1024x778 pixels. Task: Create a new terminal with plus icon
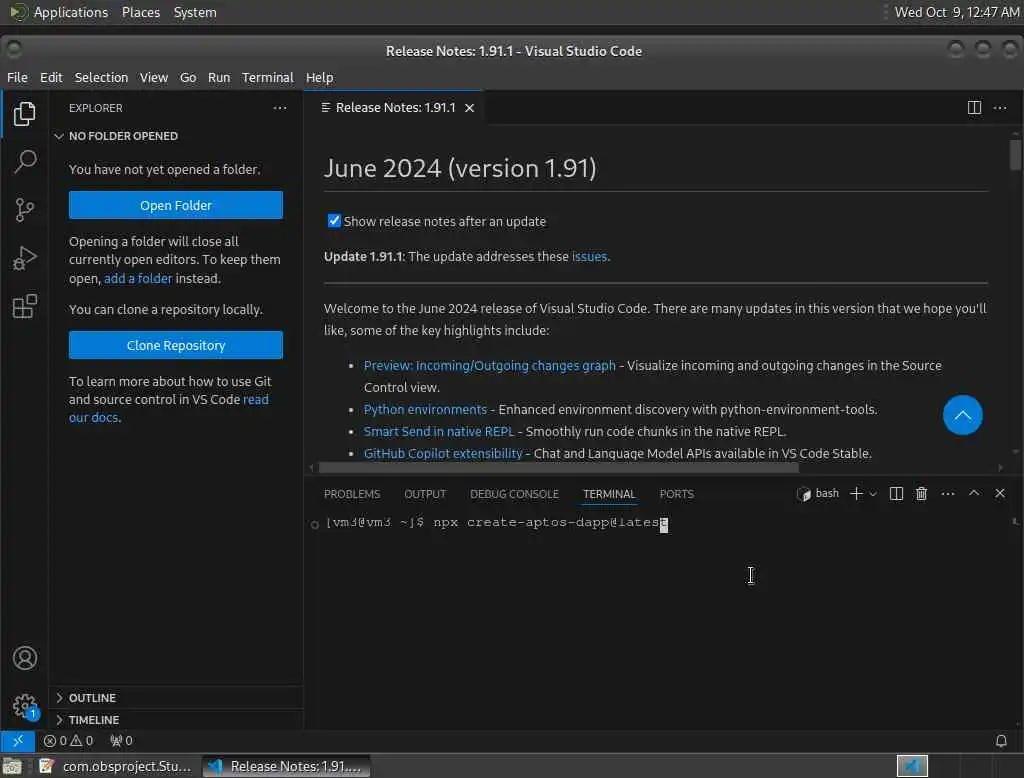[x=856, y=494]
